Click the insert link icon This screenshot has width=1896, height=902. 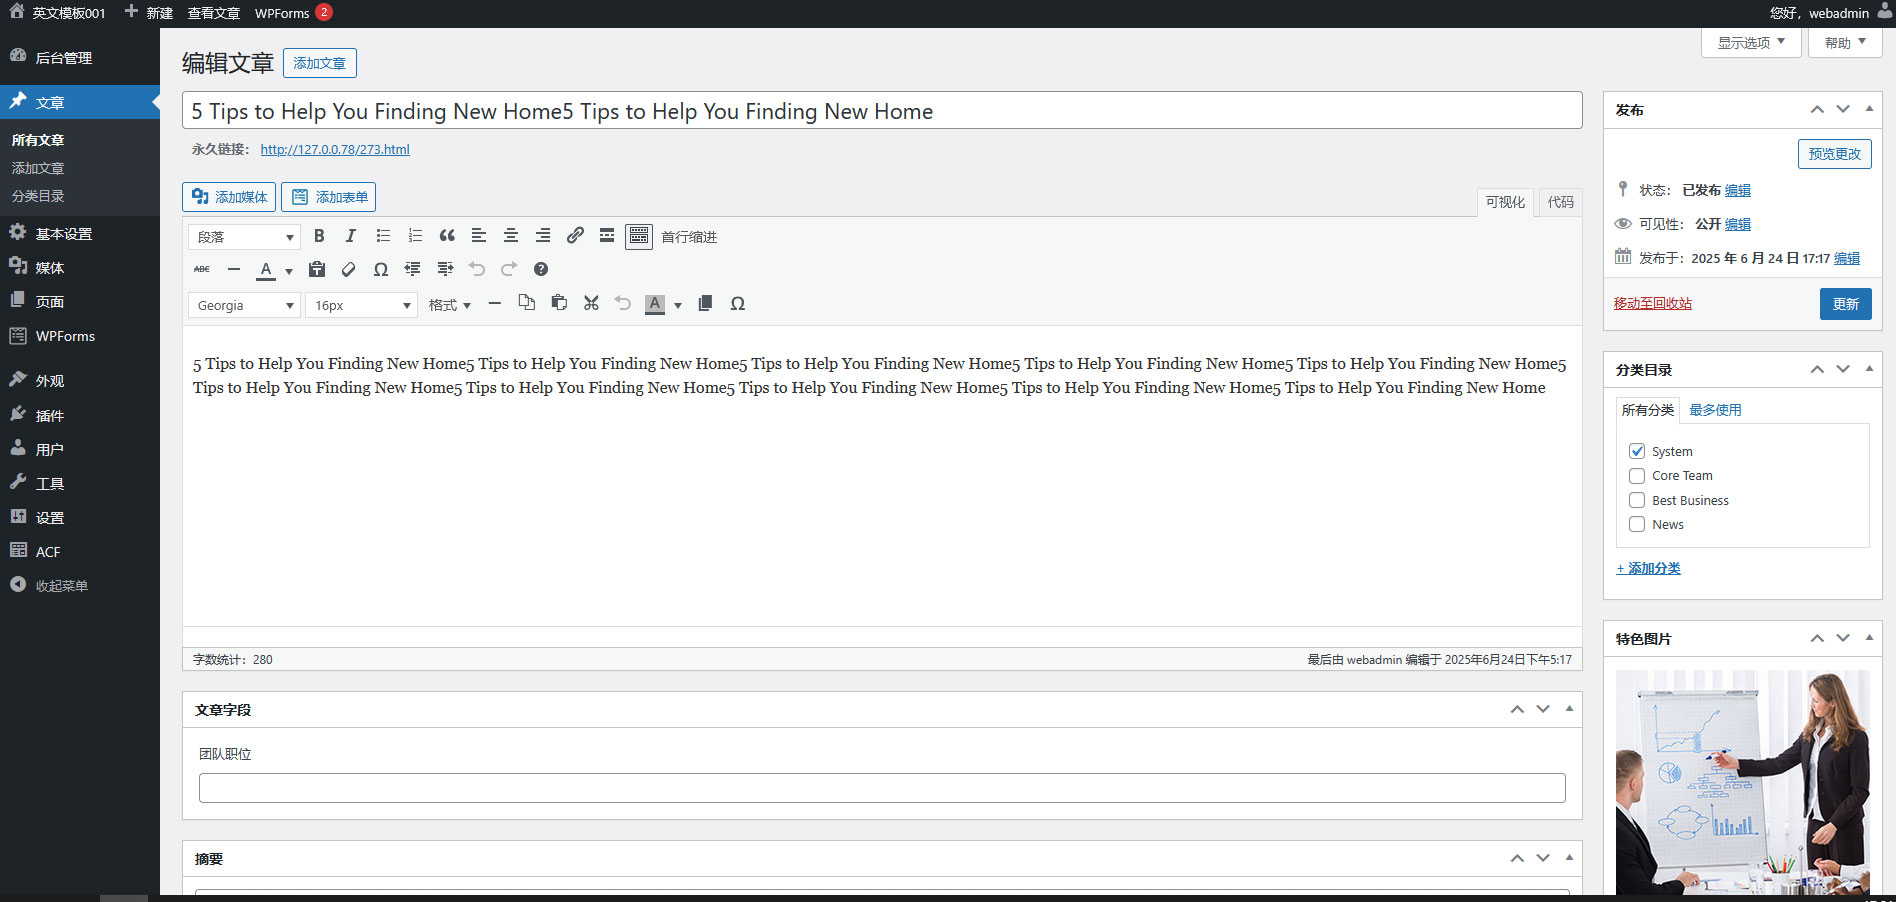point(575,236)
